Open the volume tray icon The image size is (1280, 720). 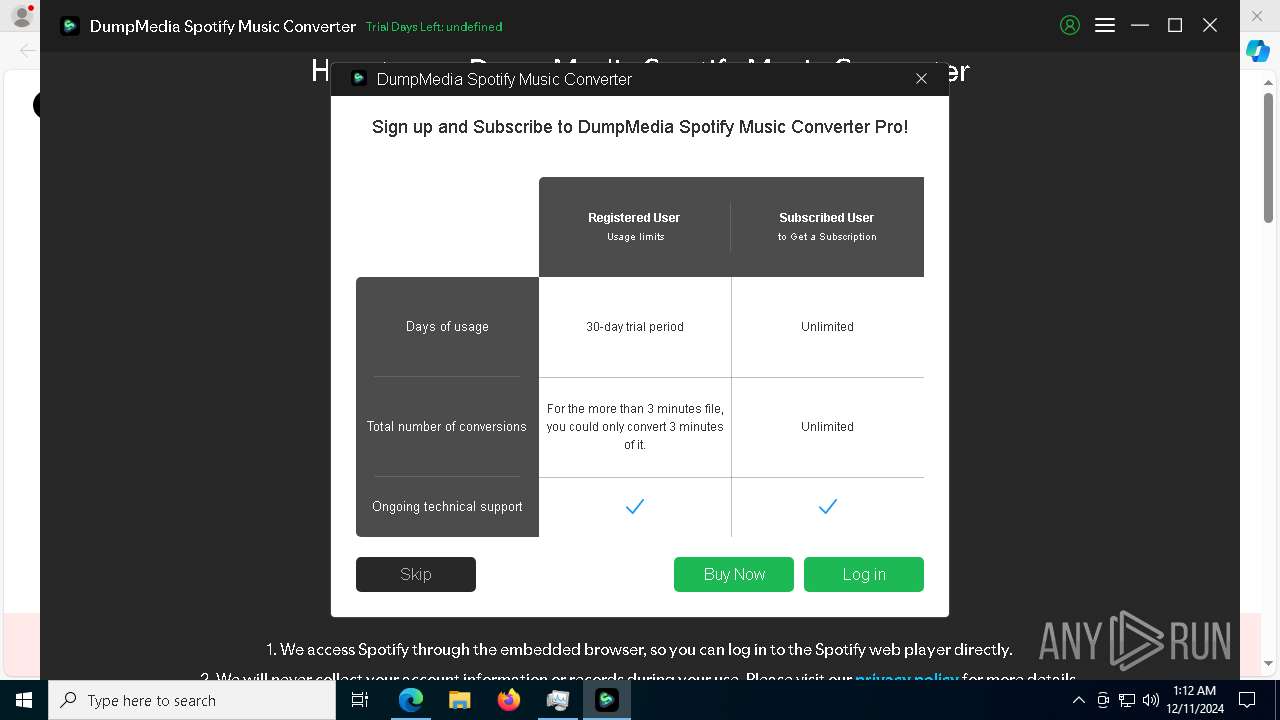[1150, 700]
